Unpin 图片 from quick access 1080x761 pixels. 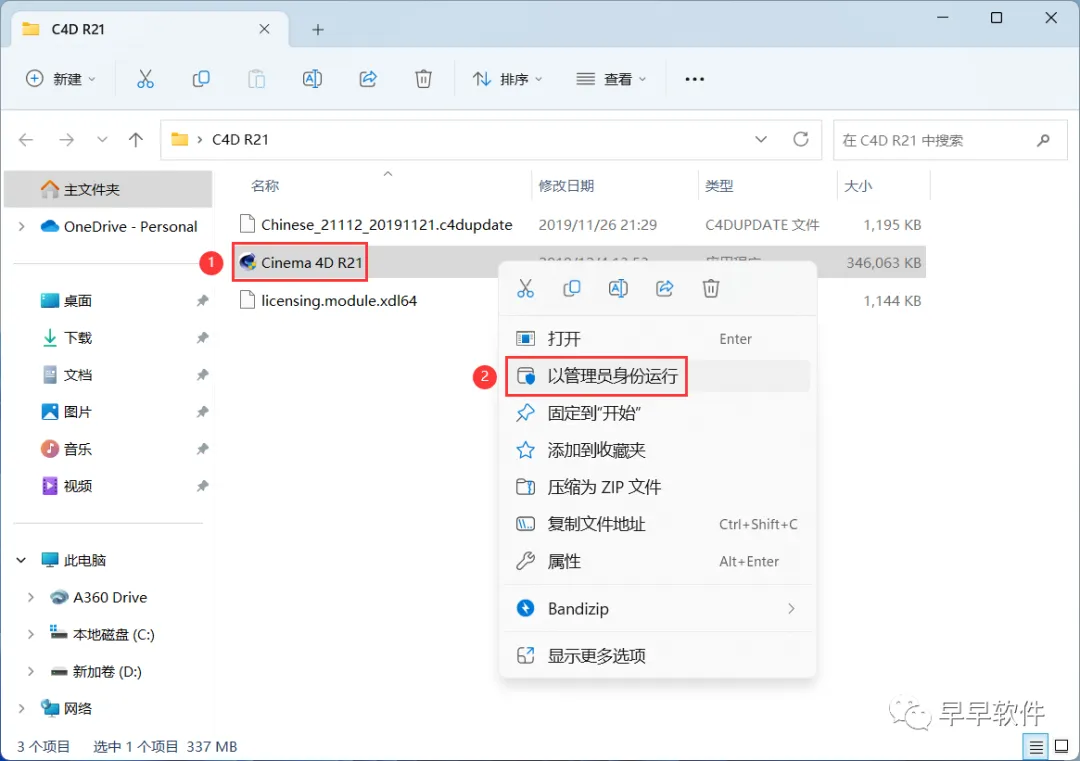point(202,412)
